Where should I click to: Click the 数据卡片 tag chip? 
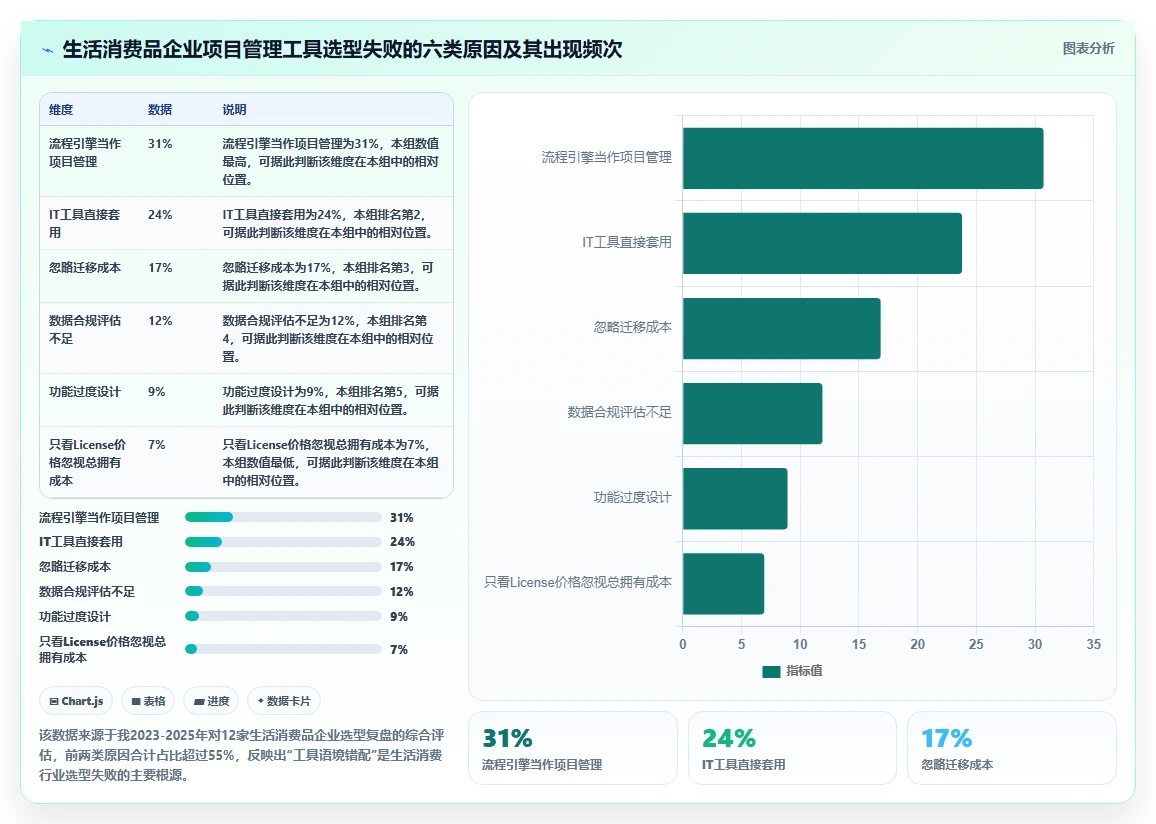[x=284, y=701]
